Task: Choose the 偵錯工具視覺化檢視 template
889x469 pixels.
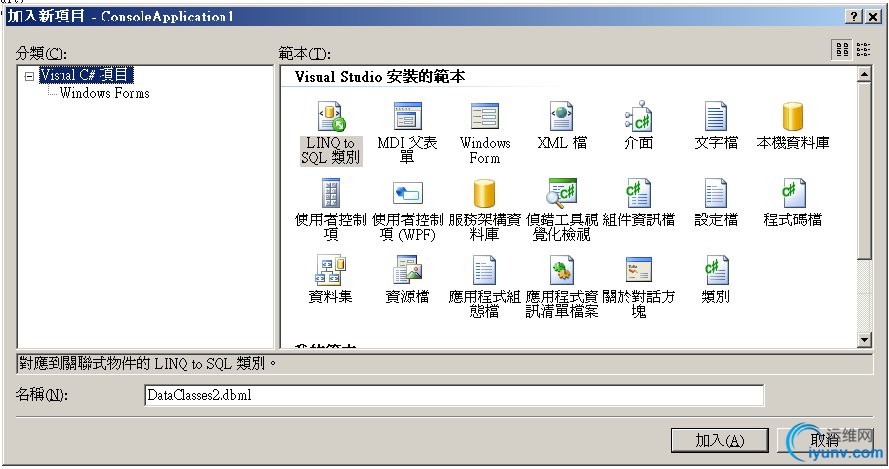Action: point(561,210)
